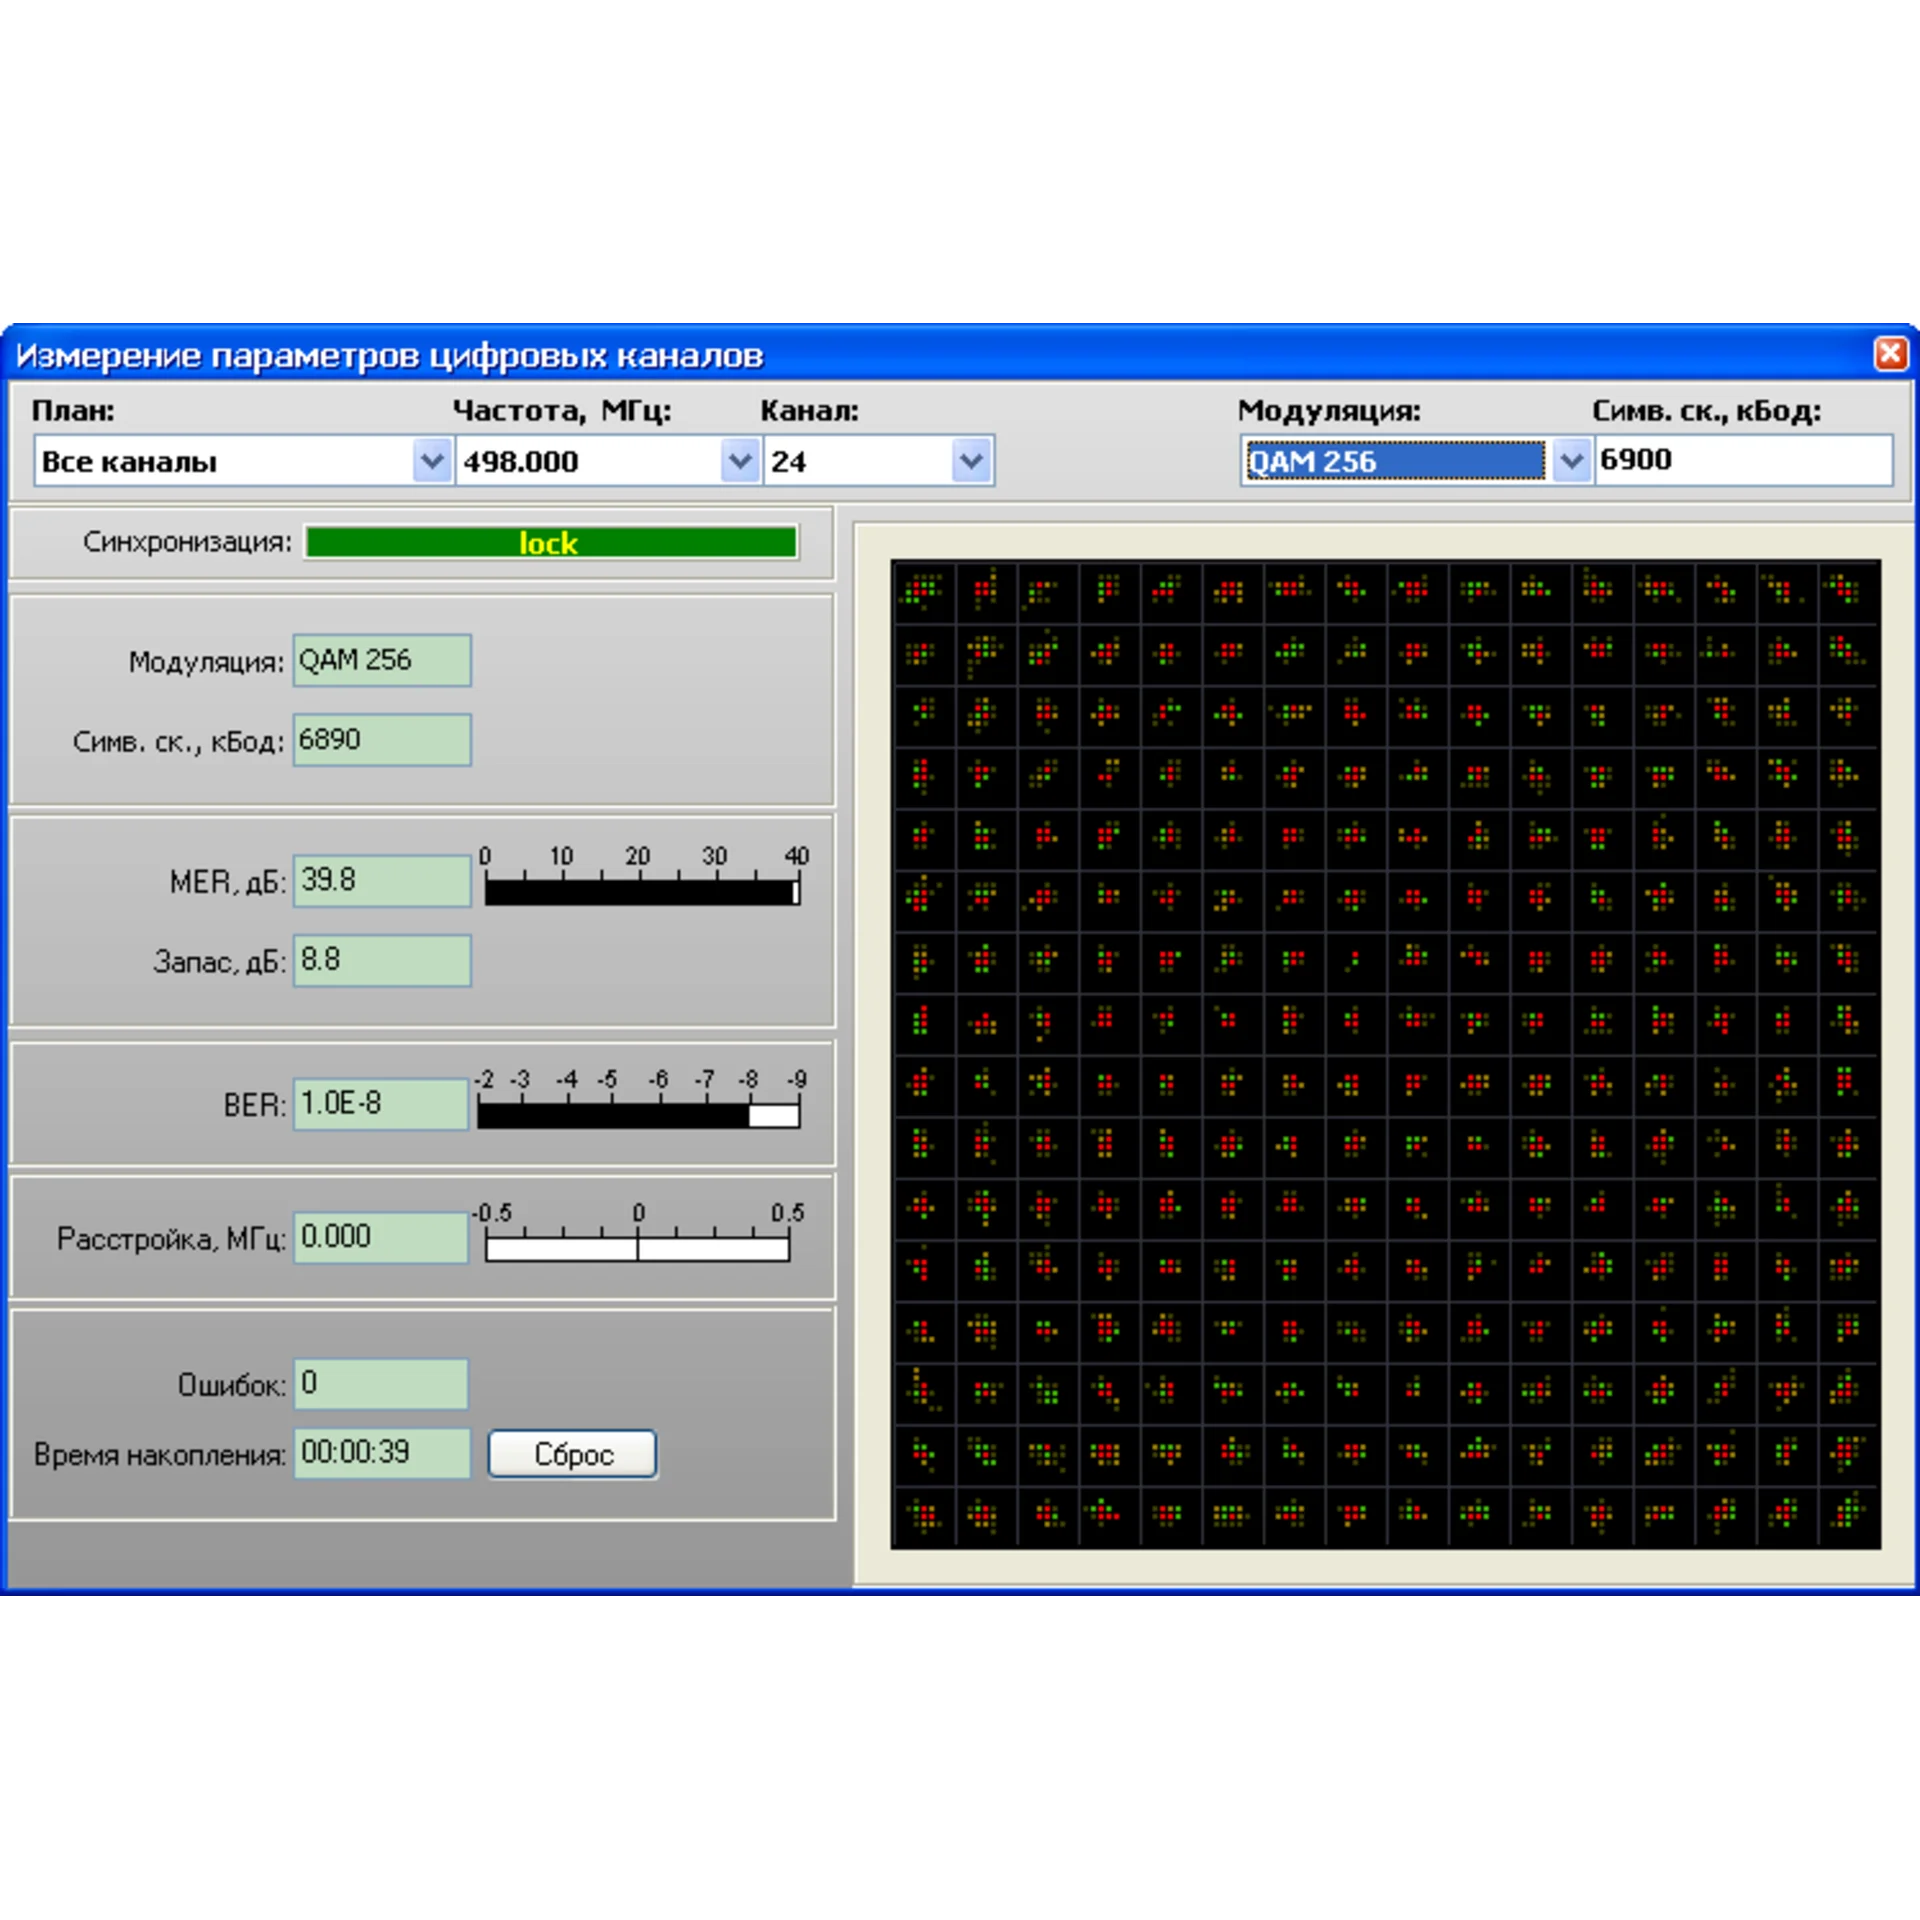Click the Расстройка offset bar gauge
1920x1920 pixels.
point(638,1248)
